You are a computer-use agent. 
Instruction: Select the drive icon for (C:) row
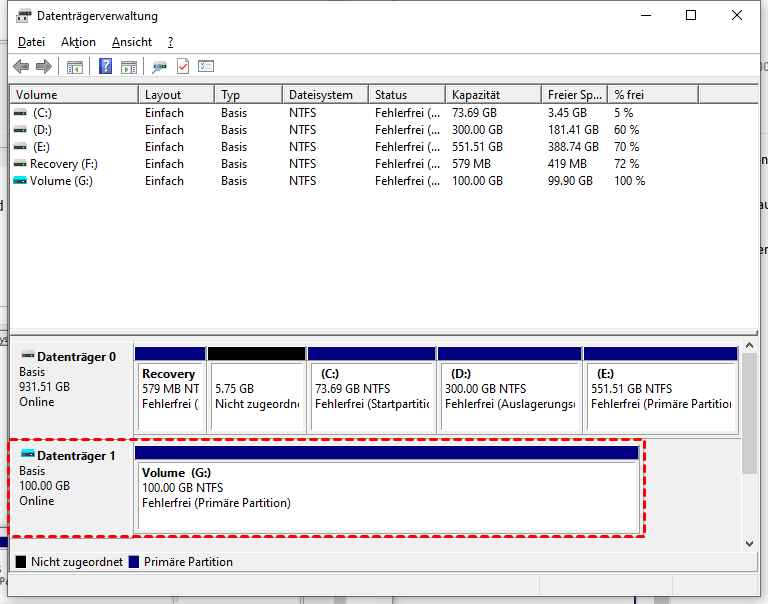20,113
